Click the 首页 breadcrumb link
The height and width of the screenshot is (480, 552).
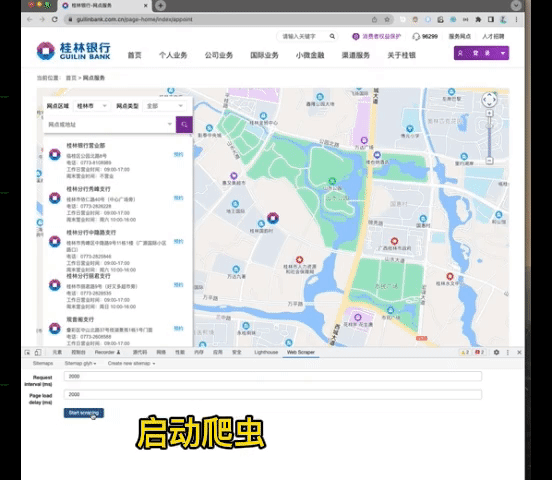71,78
